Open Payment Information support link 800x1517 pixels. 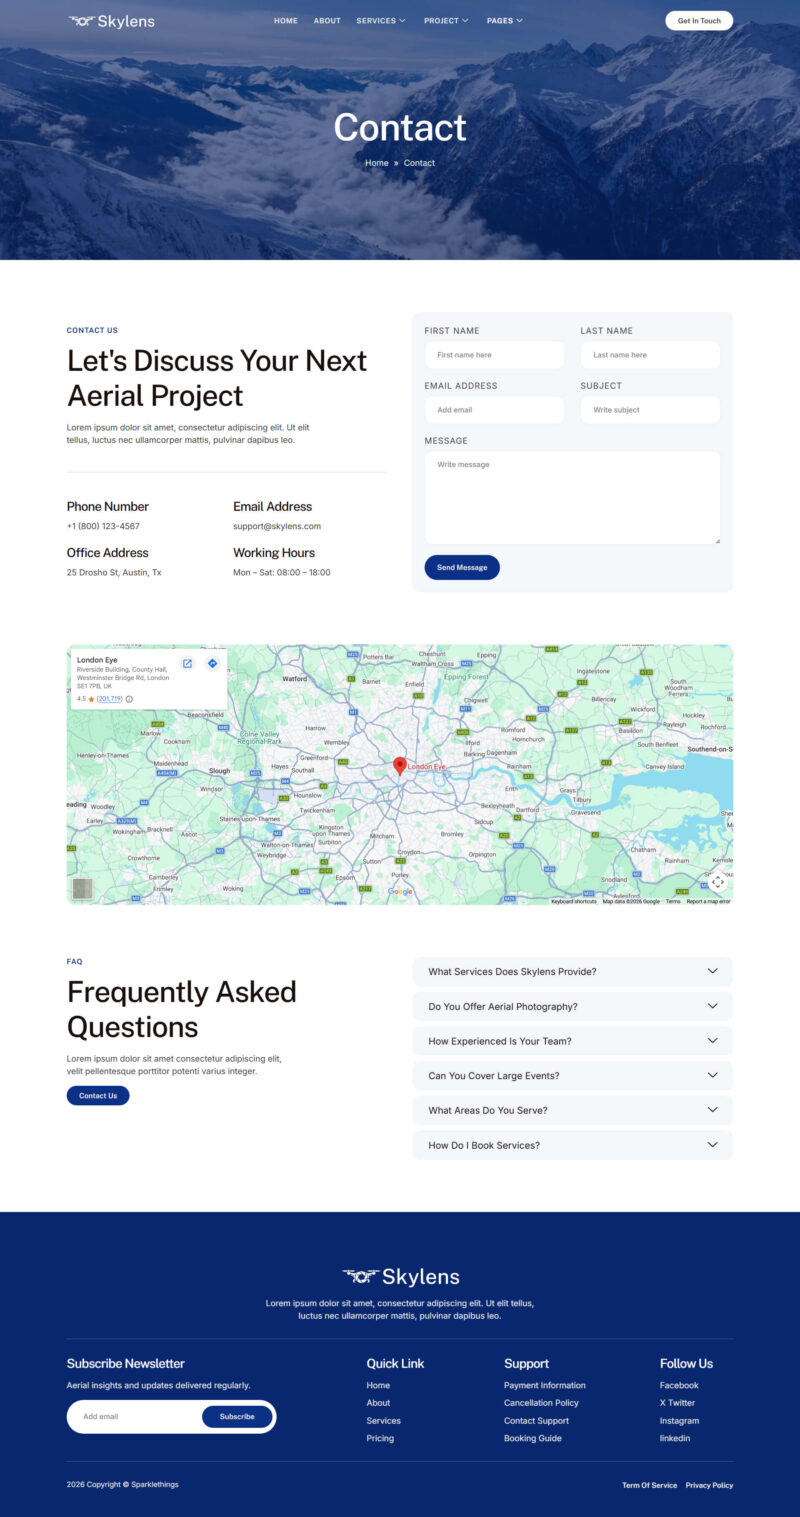[545, 1386]
